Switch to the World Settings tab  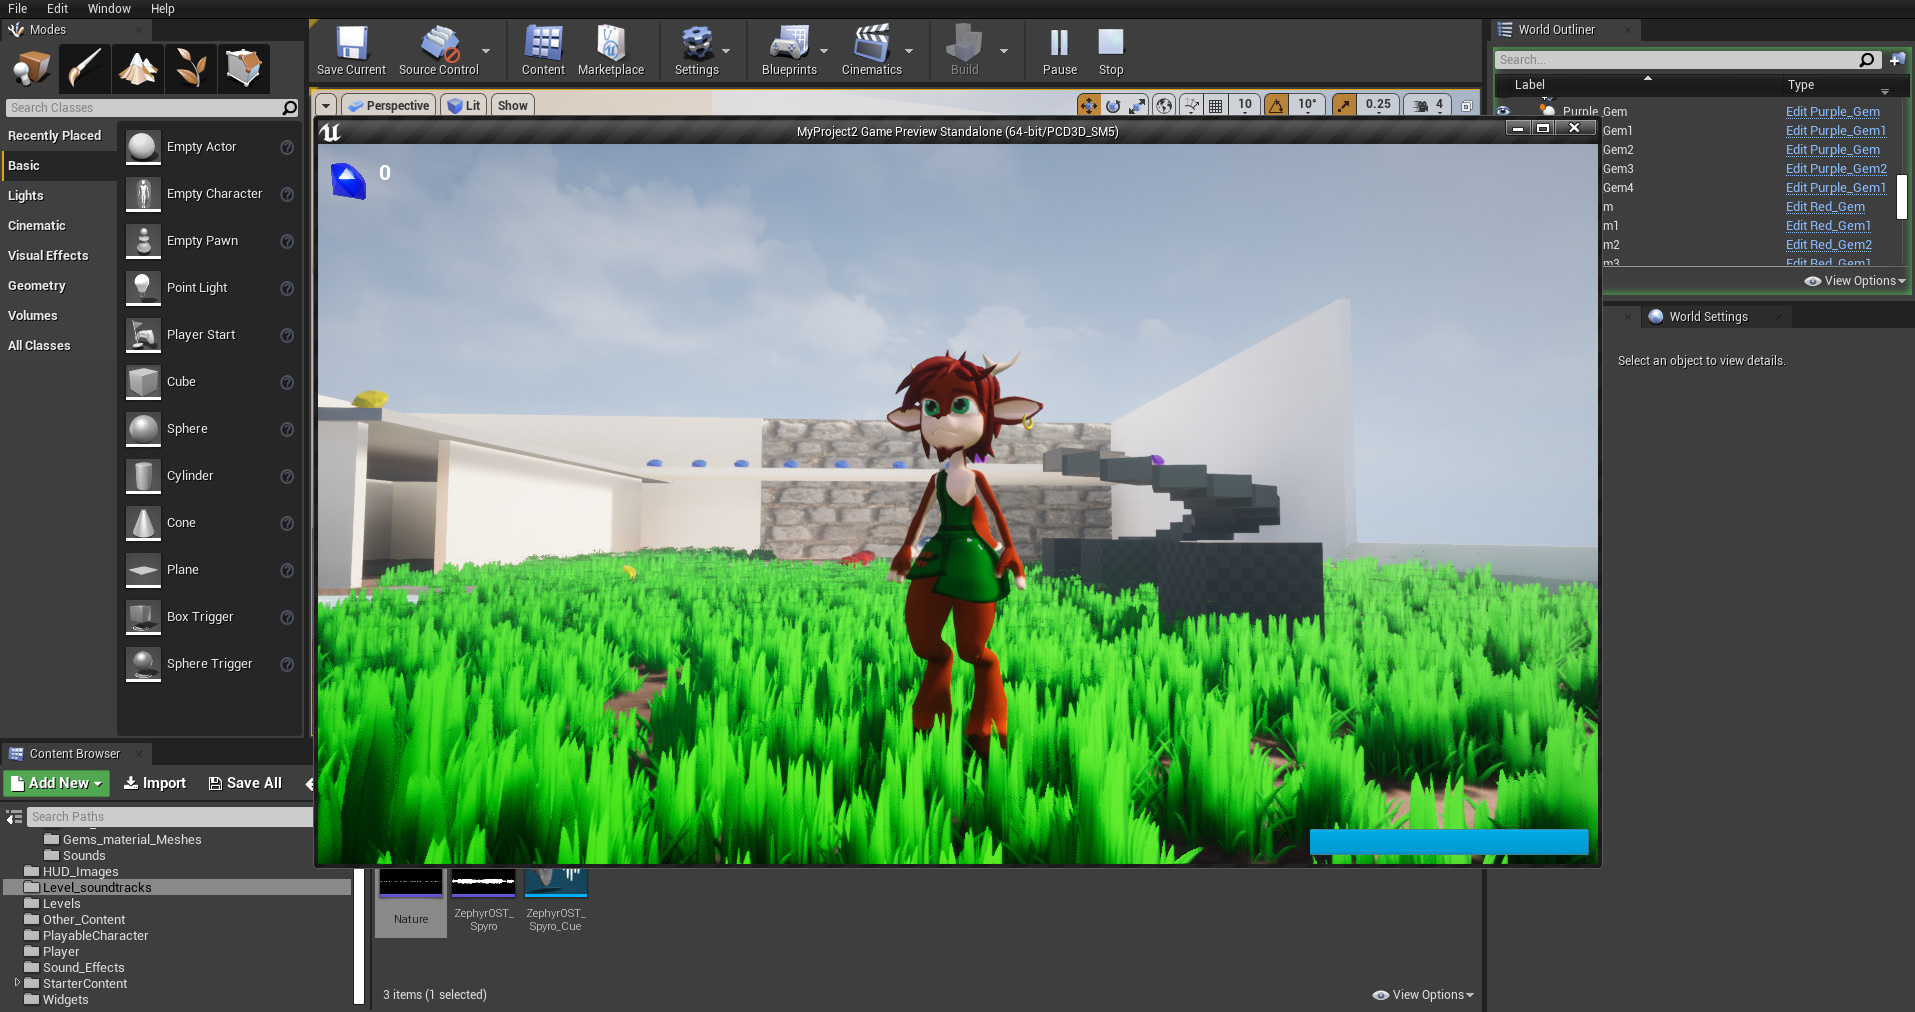pos(1709,316)
